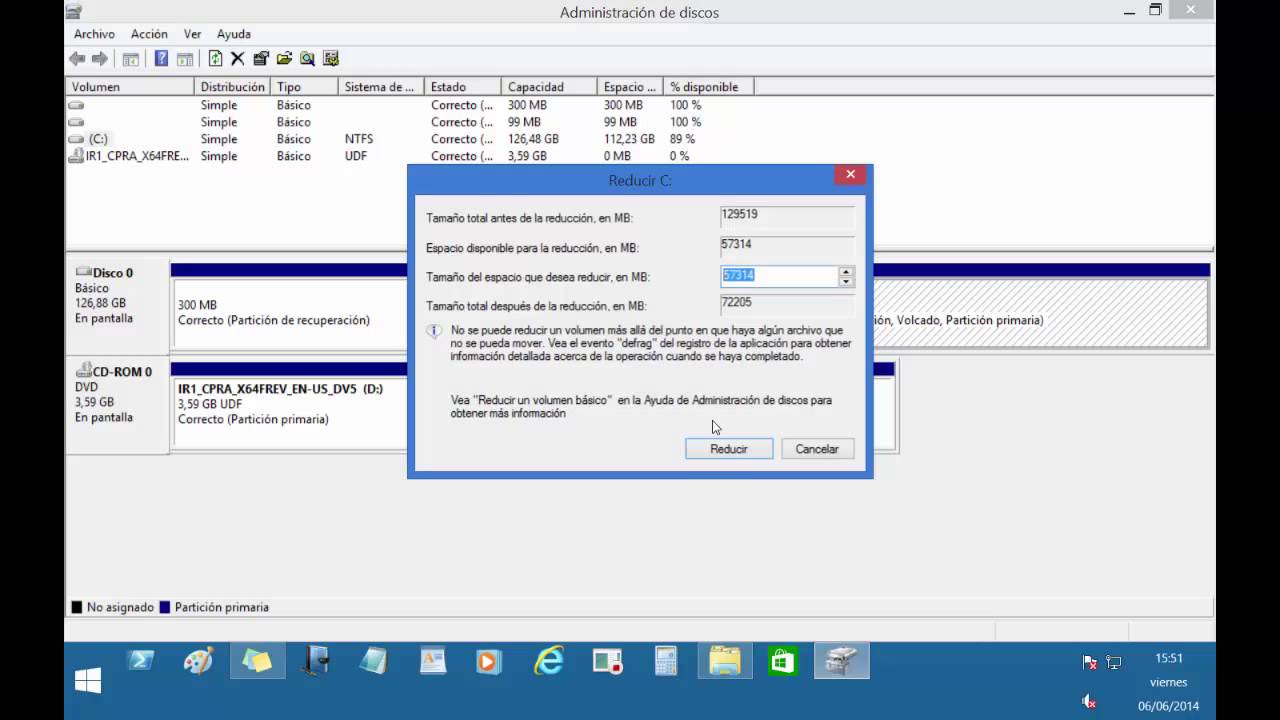Click the Reducir button

tap(729, 449)
